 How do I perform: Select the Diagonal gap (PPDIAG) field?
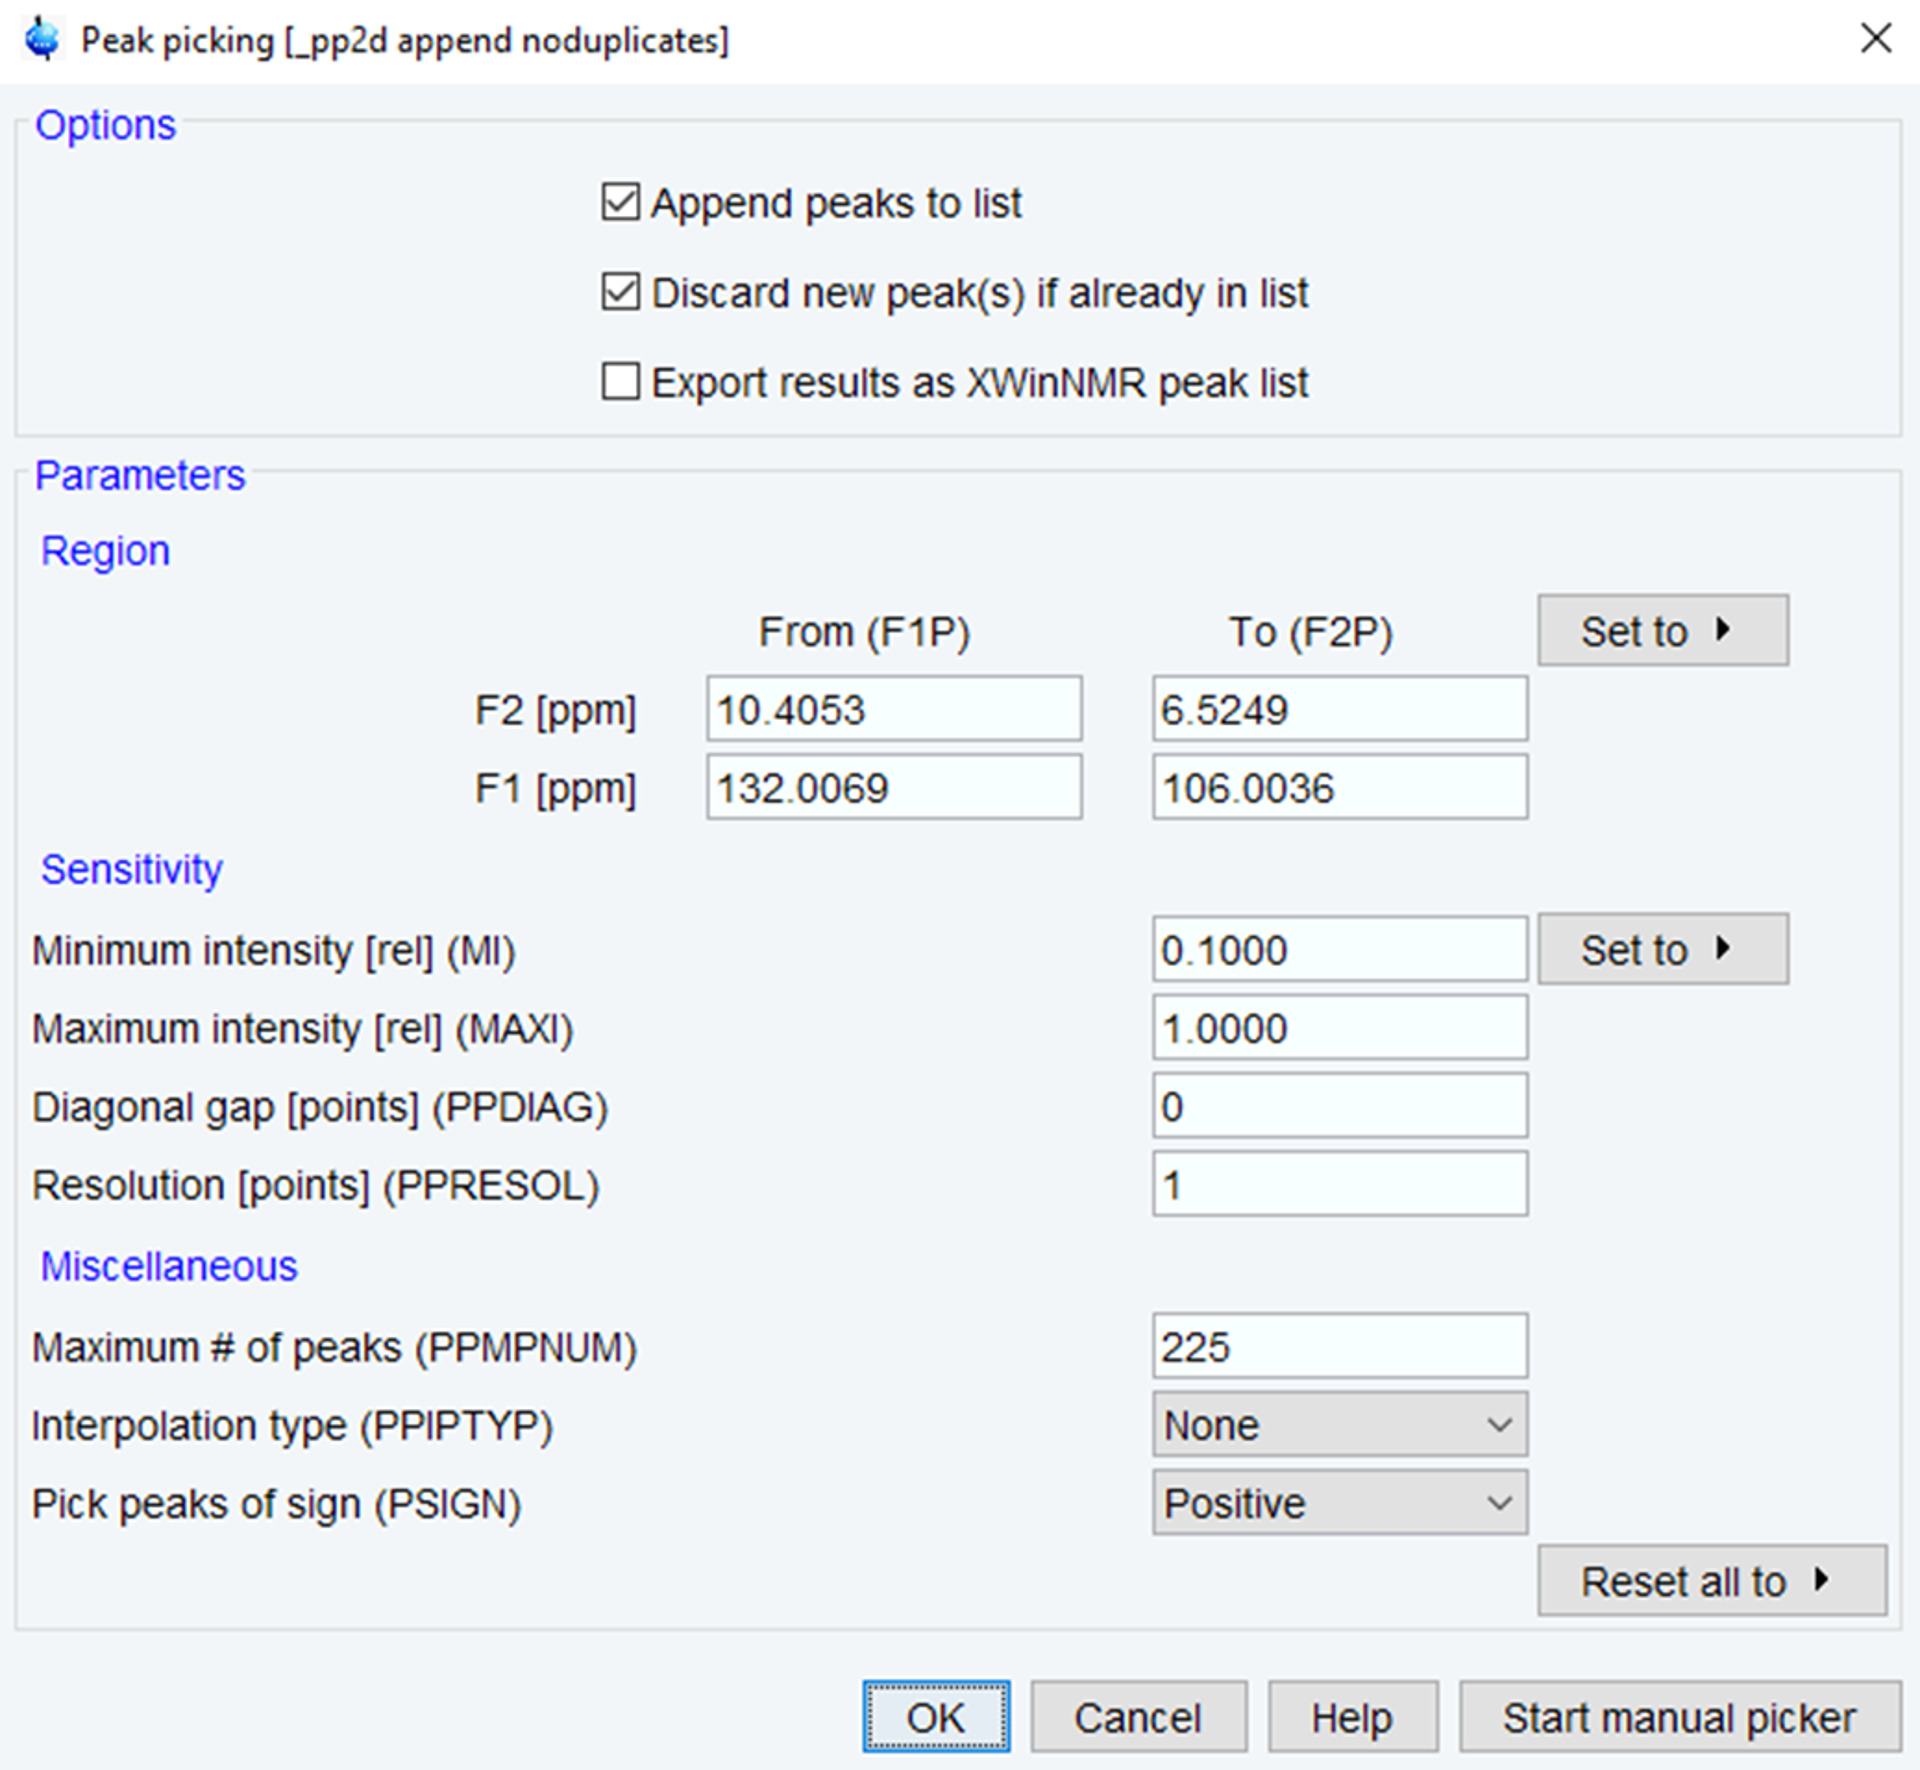tap(1339, 1106)
